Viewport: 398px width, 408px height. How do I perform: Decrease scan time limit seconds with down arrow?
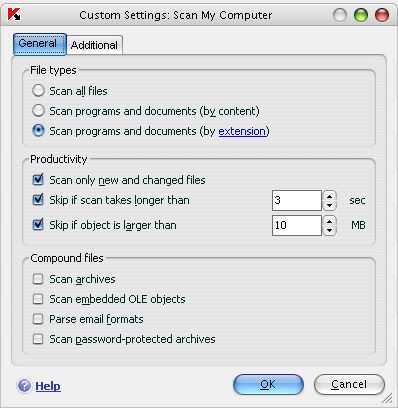tap(329, 205)
